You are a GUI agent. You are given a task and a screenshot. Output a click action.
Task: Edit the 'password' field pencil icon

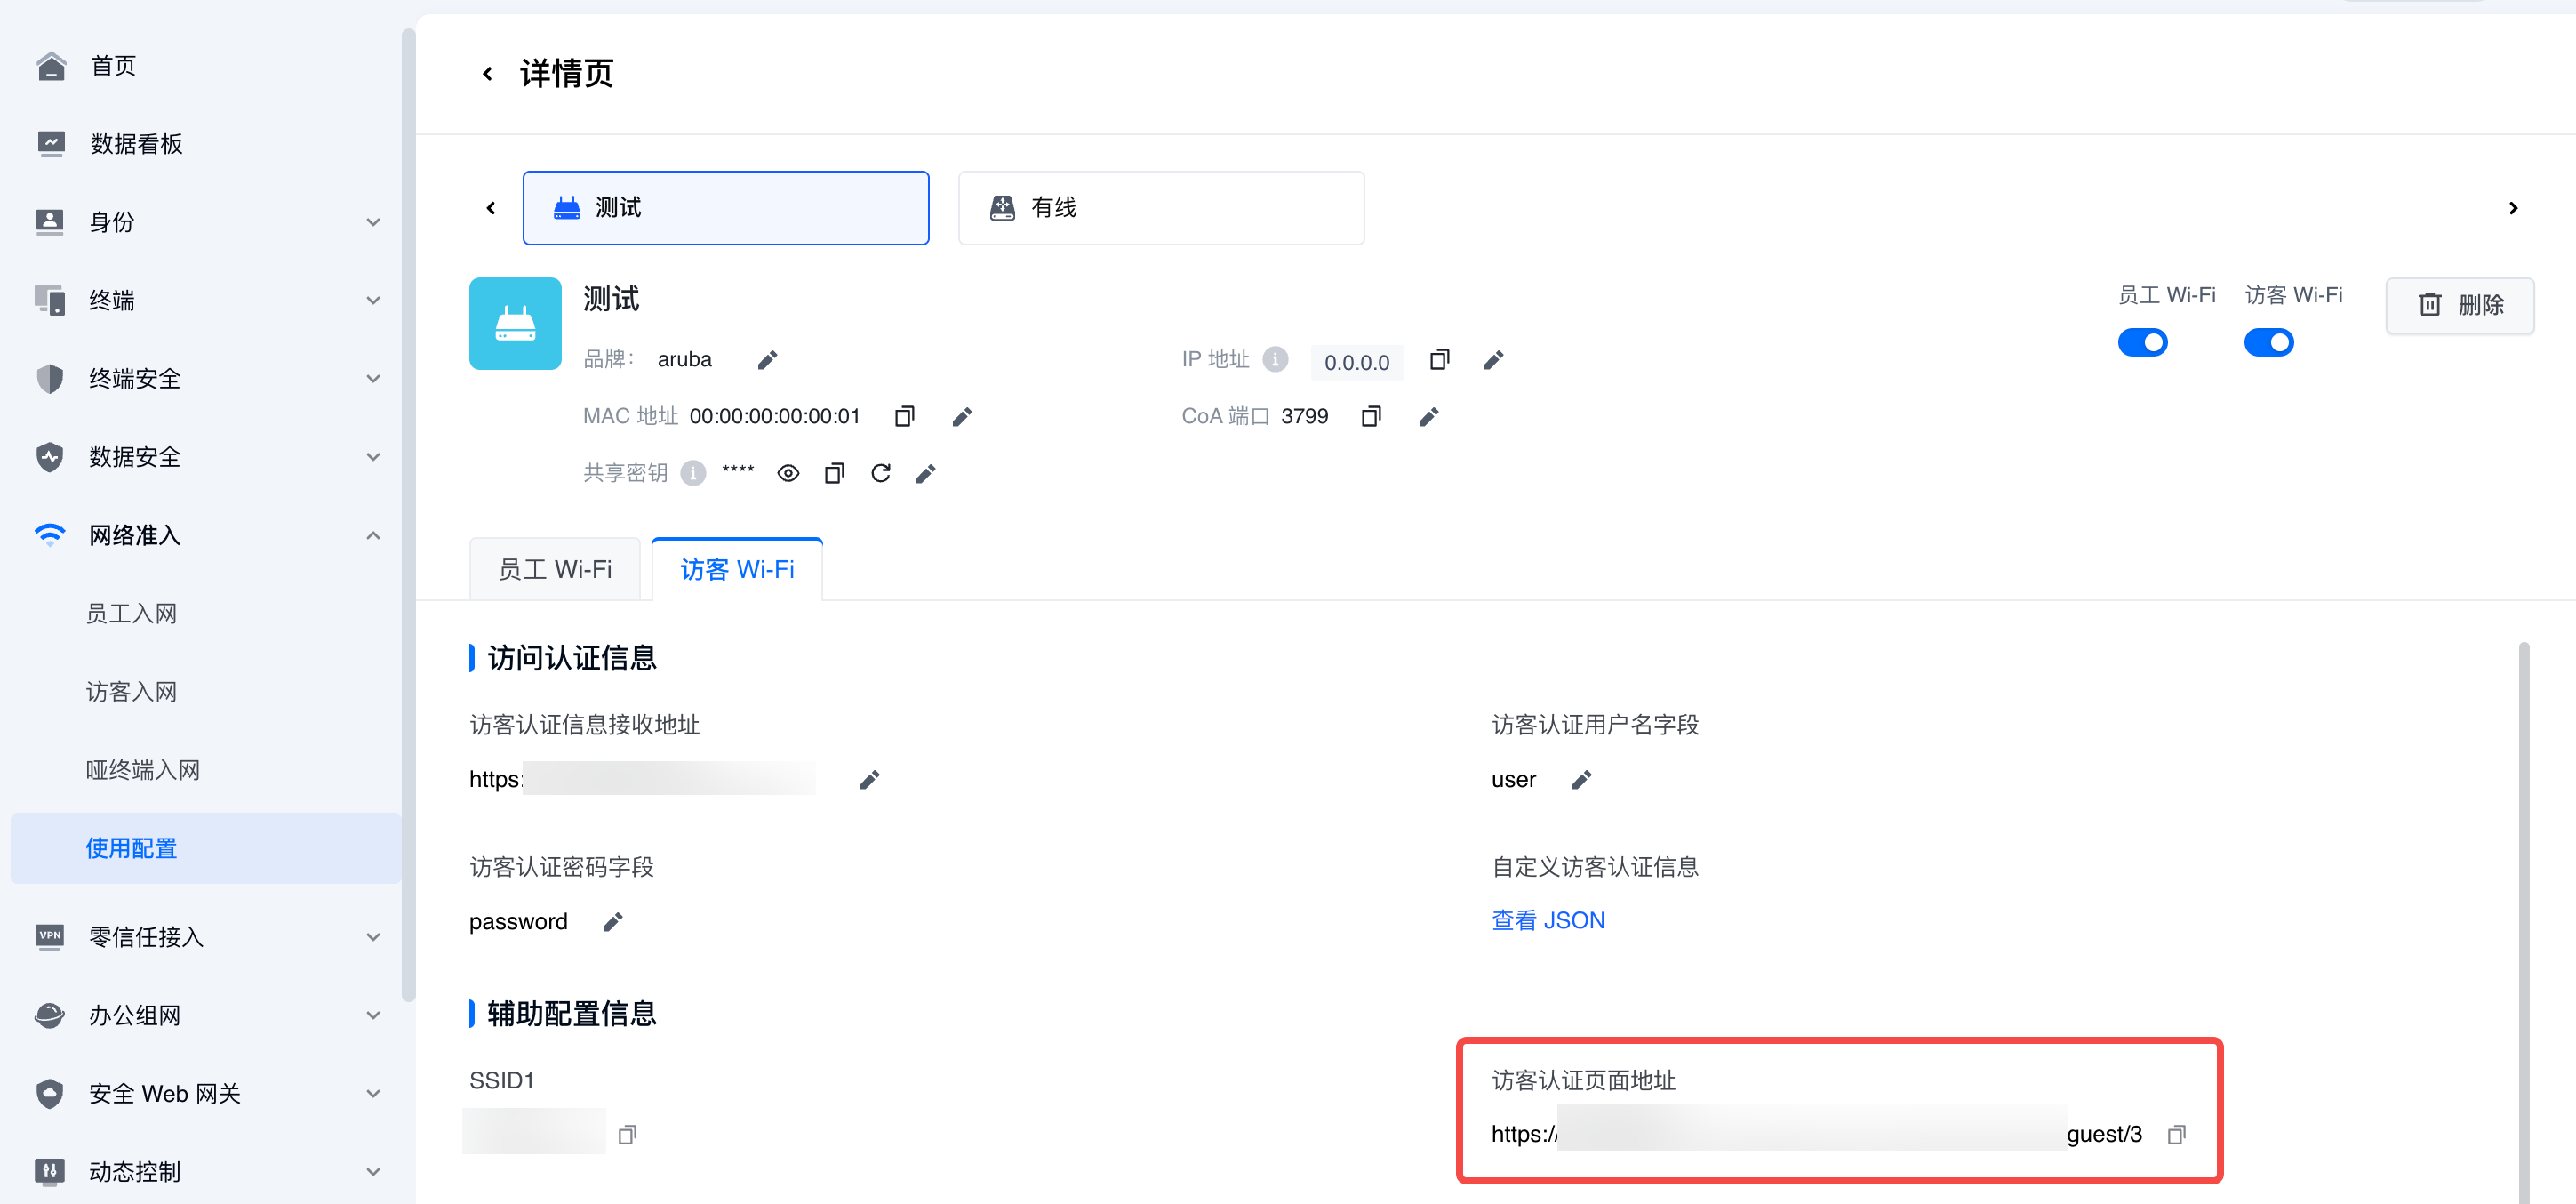tap(613, 922)
